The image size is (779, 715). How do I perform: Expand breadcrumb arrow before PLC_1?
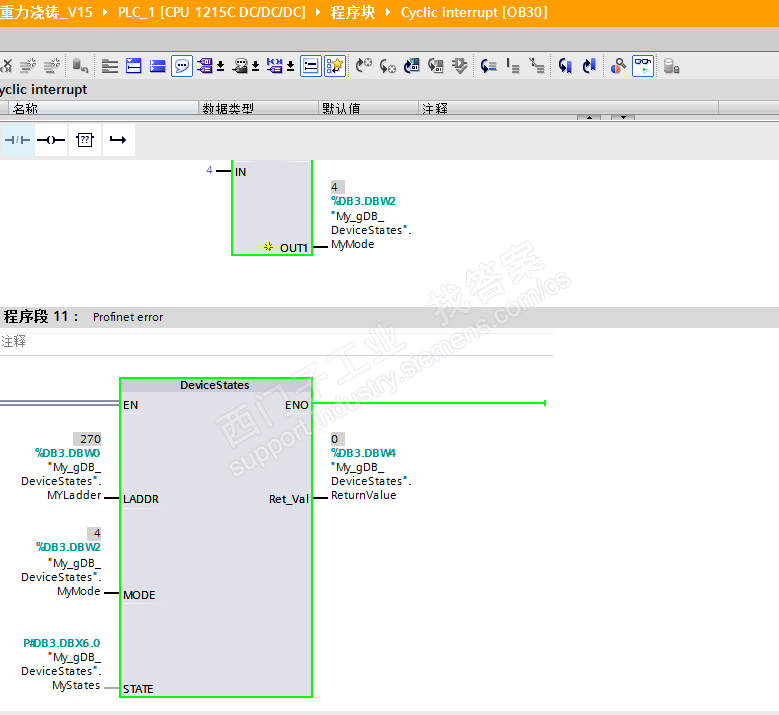click(x=105, y=12)
